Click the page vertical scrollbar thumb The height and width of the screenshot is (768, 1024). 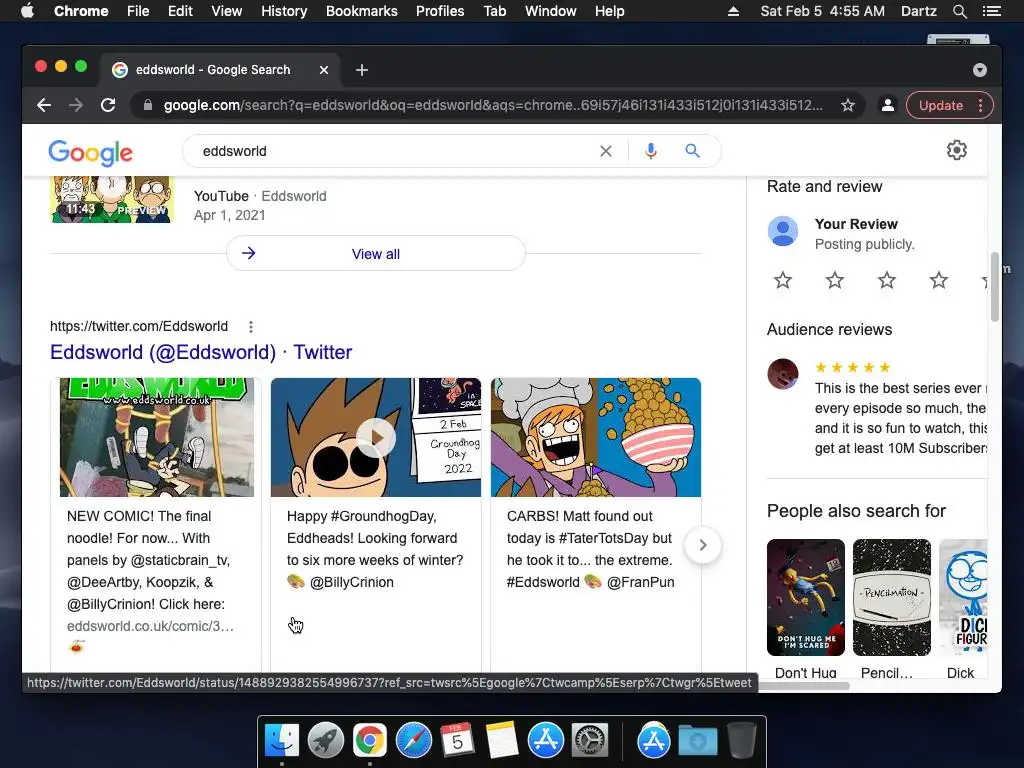point(995,286)
